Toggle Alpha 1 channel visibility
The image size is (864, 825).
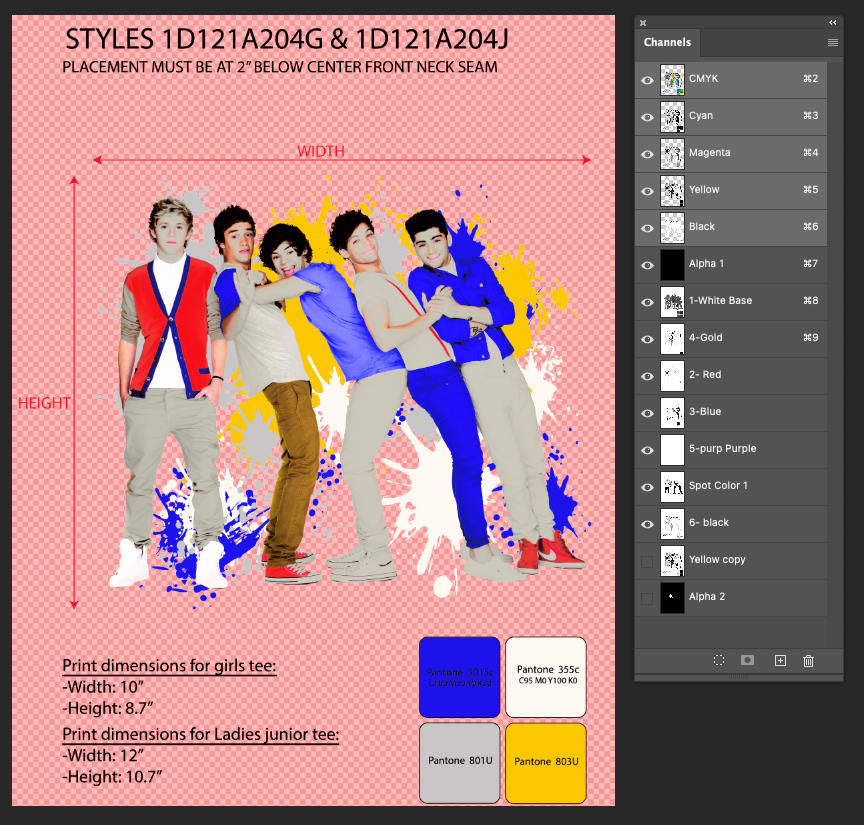647,265
